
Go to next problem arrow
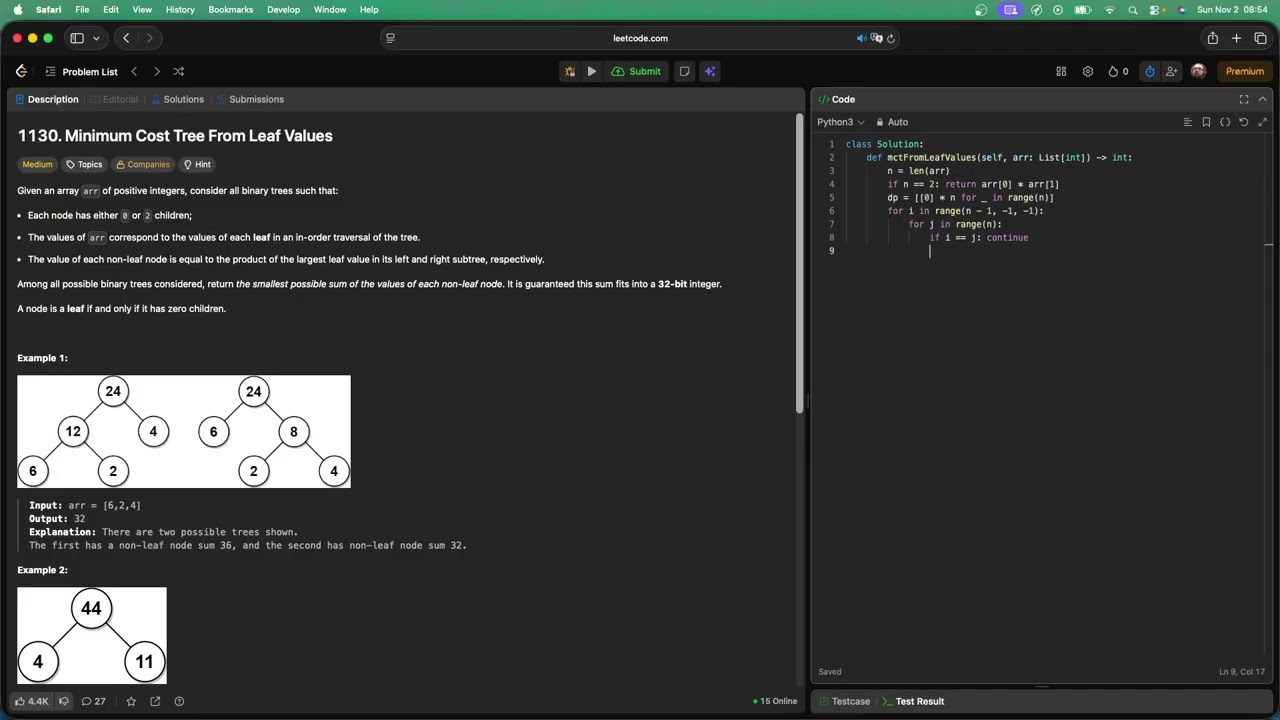pyautogui.click(x=156, y=71)
